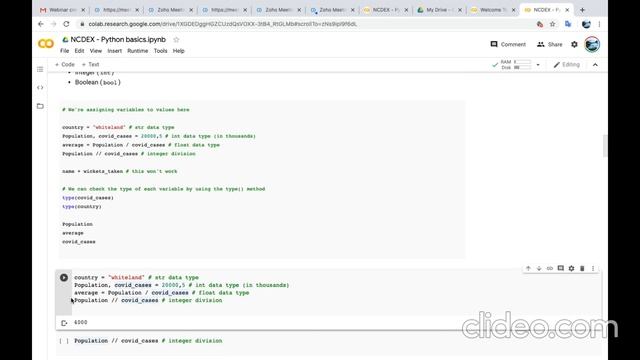Open the Insert menu
The height and width of the screenshot is (360, 640).
pos(114,51)
